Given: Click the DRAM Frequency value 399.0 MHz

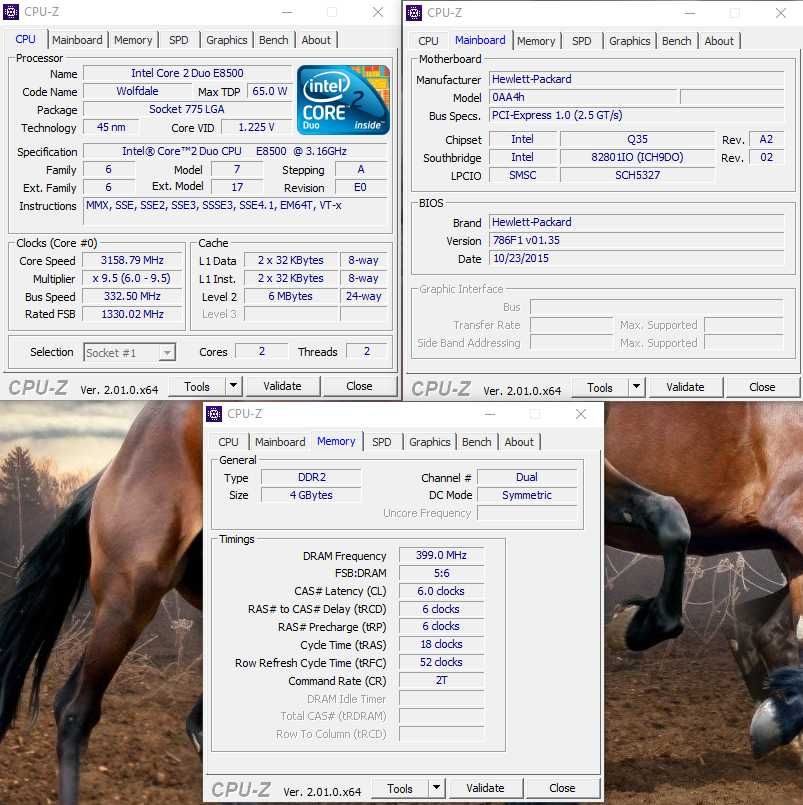Looking at the screenshot, I should pyautogui.click(x=442, y=555).
